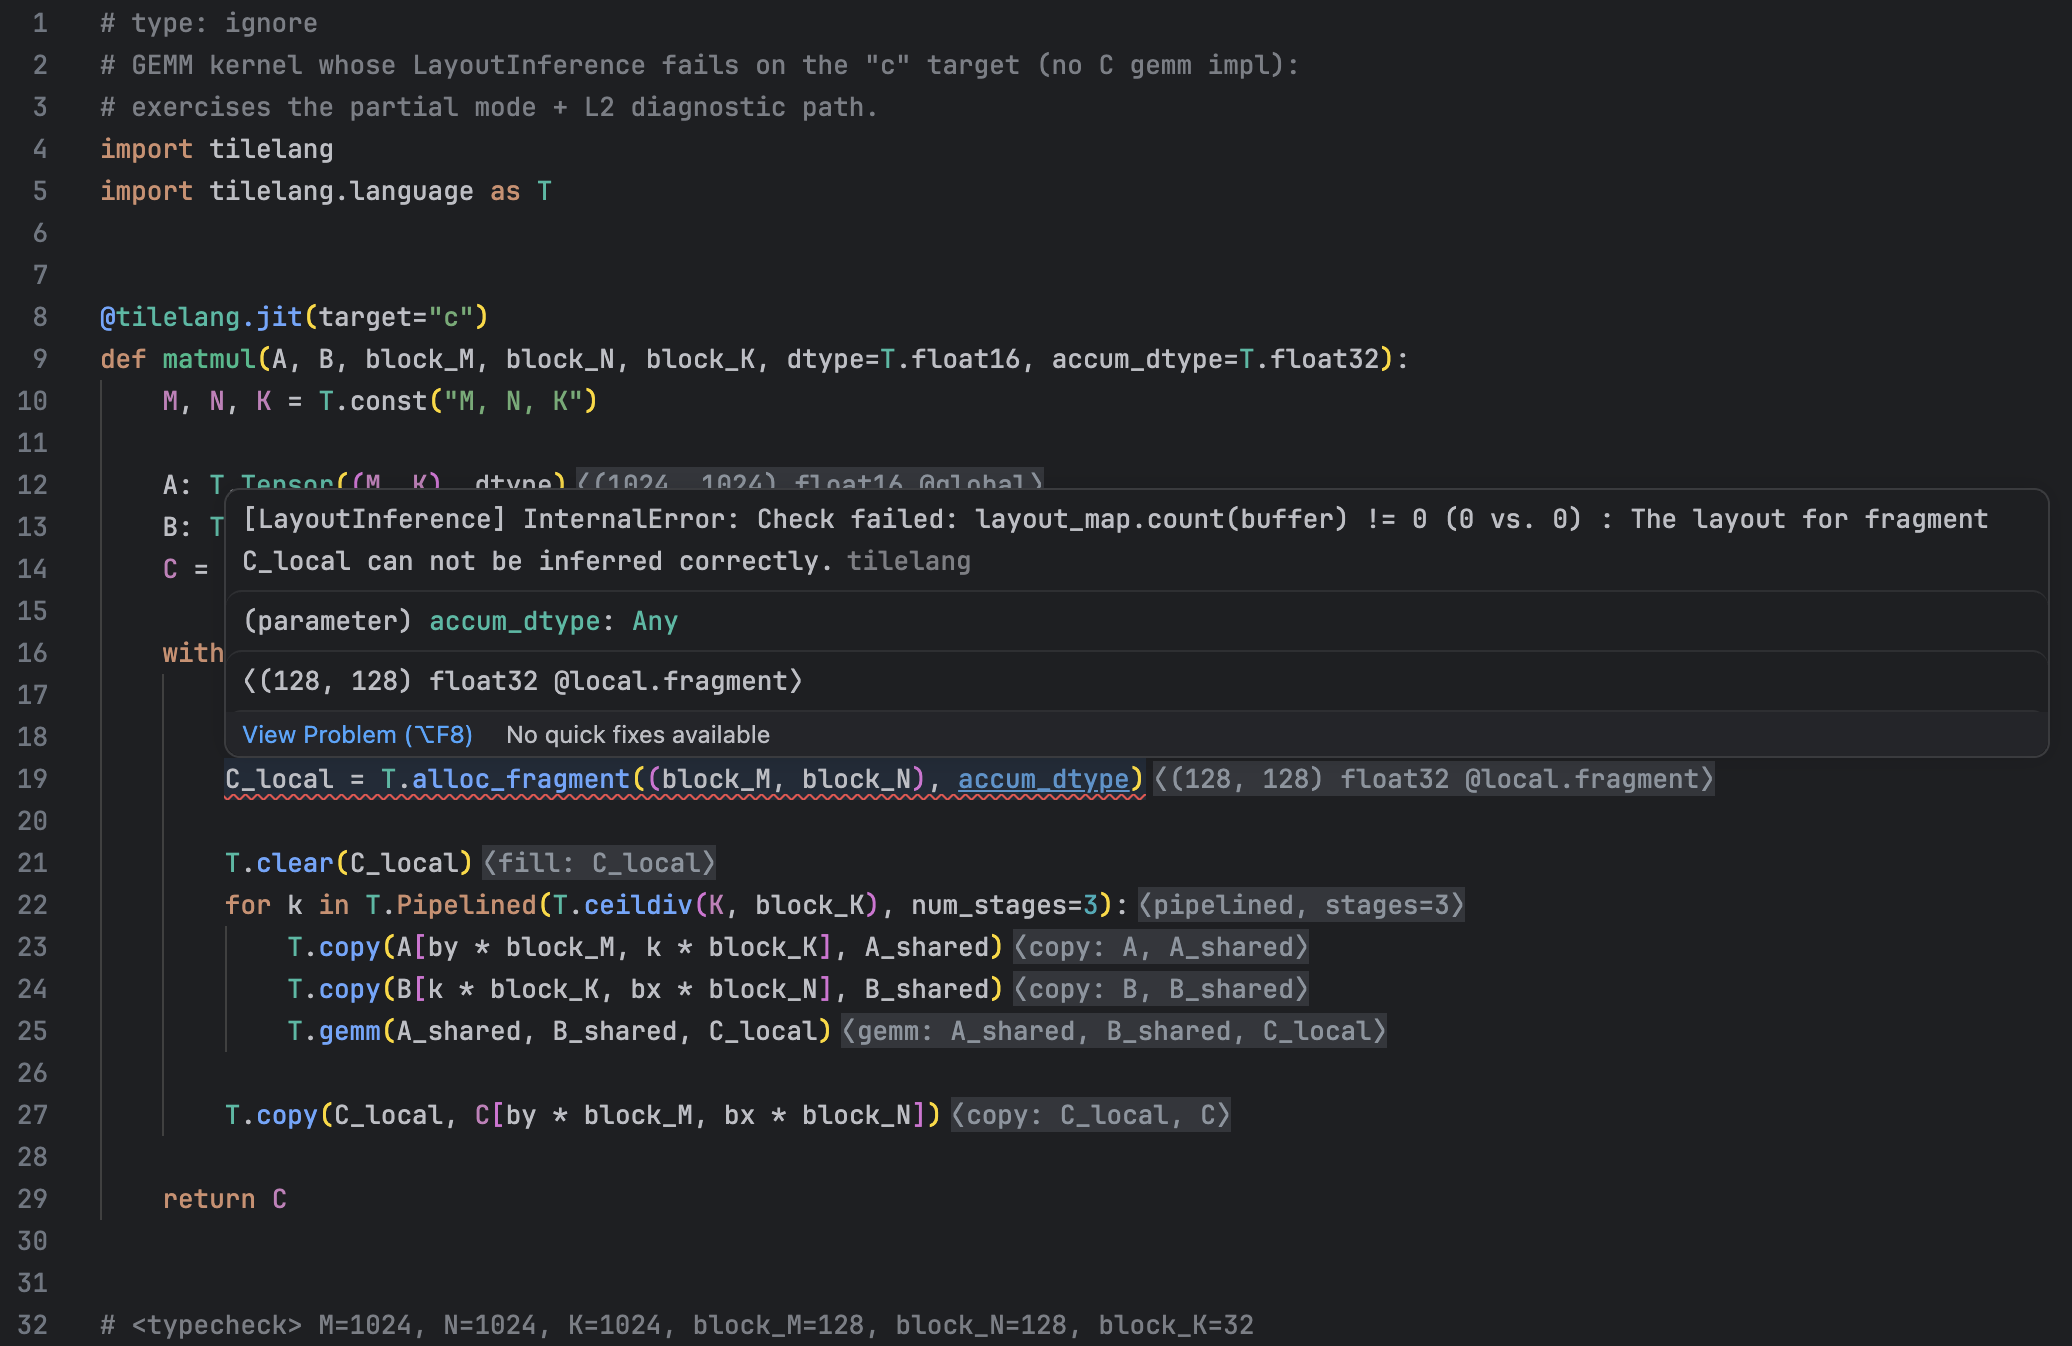Click the typecheck comment on line 32
Screen dimensions: 2072x1346
click(677, 1325)
